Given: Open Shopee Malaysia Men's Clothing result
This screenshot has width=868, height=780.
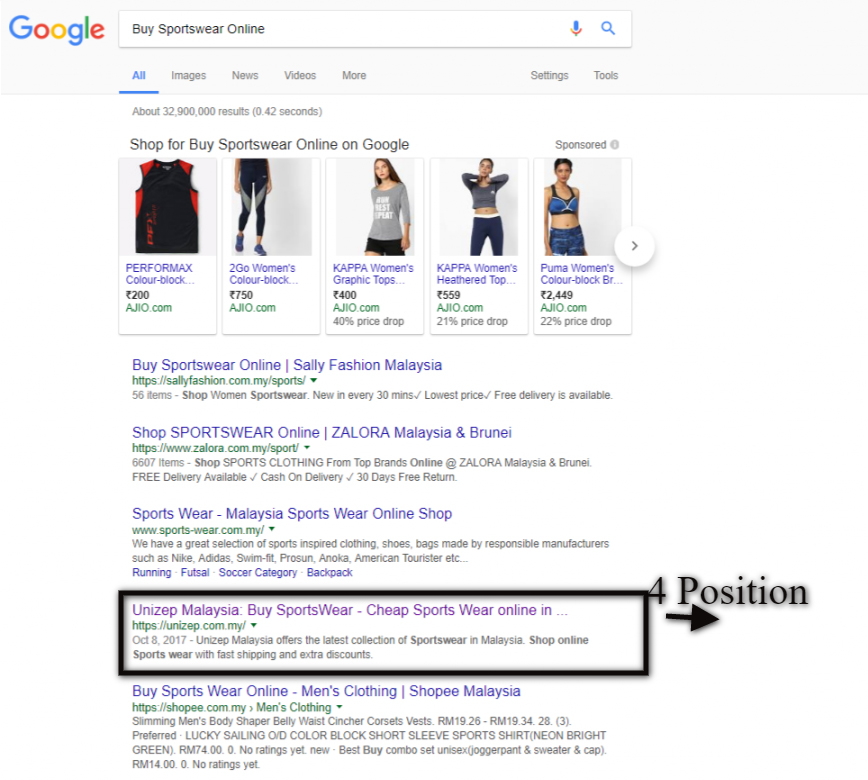Looking at the screenshot, I should tap(326, 691).
